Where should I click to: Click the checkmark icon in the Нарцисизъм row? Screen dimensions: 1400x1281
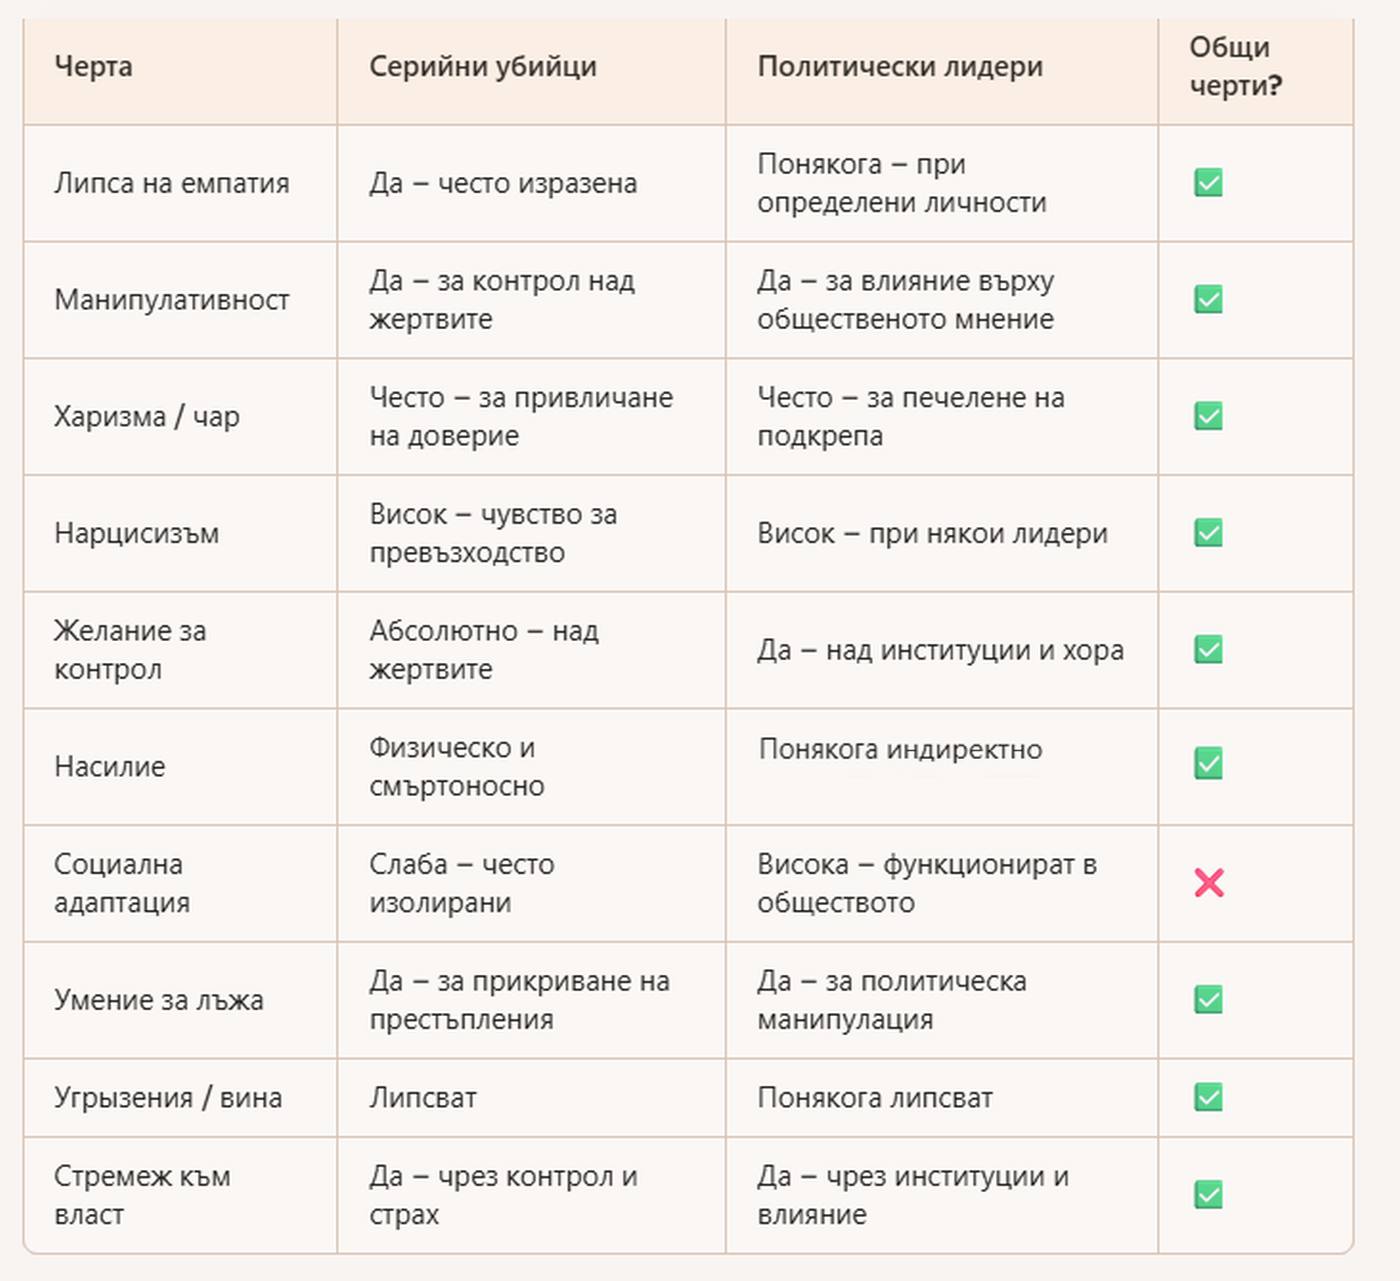pos(1208,533)
